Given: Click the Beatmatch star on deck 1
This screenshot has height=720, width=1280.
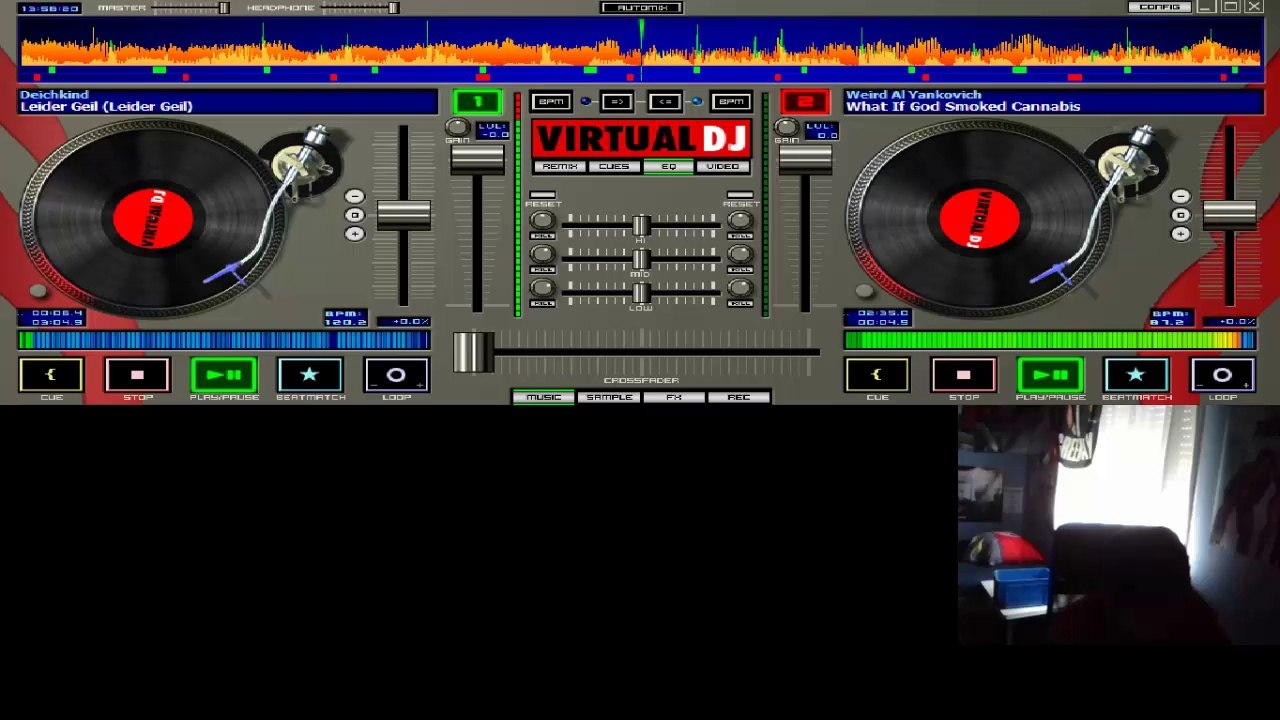Looking at the screenshot, I should (x=310, y=375).
